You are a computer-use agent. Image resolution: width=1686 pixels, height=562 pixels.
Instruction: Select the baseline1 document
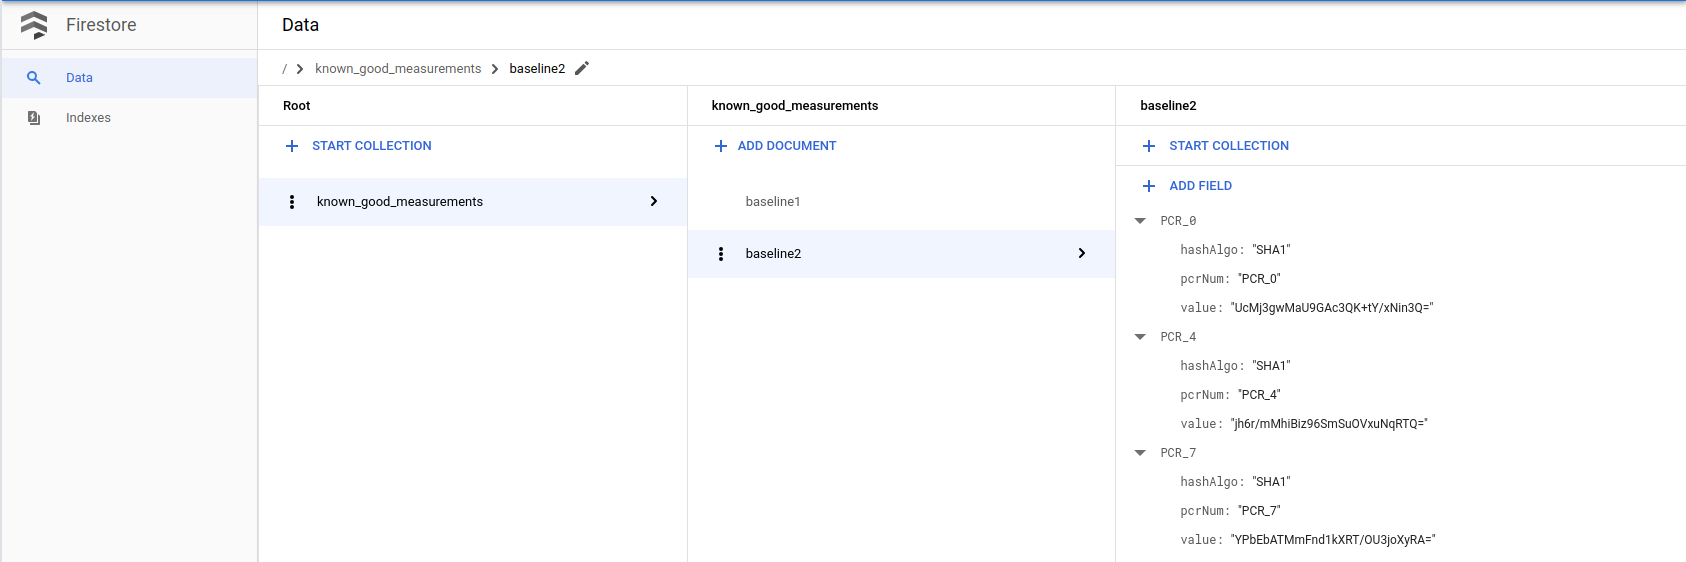click(x=773, y=202)
